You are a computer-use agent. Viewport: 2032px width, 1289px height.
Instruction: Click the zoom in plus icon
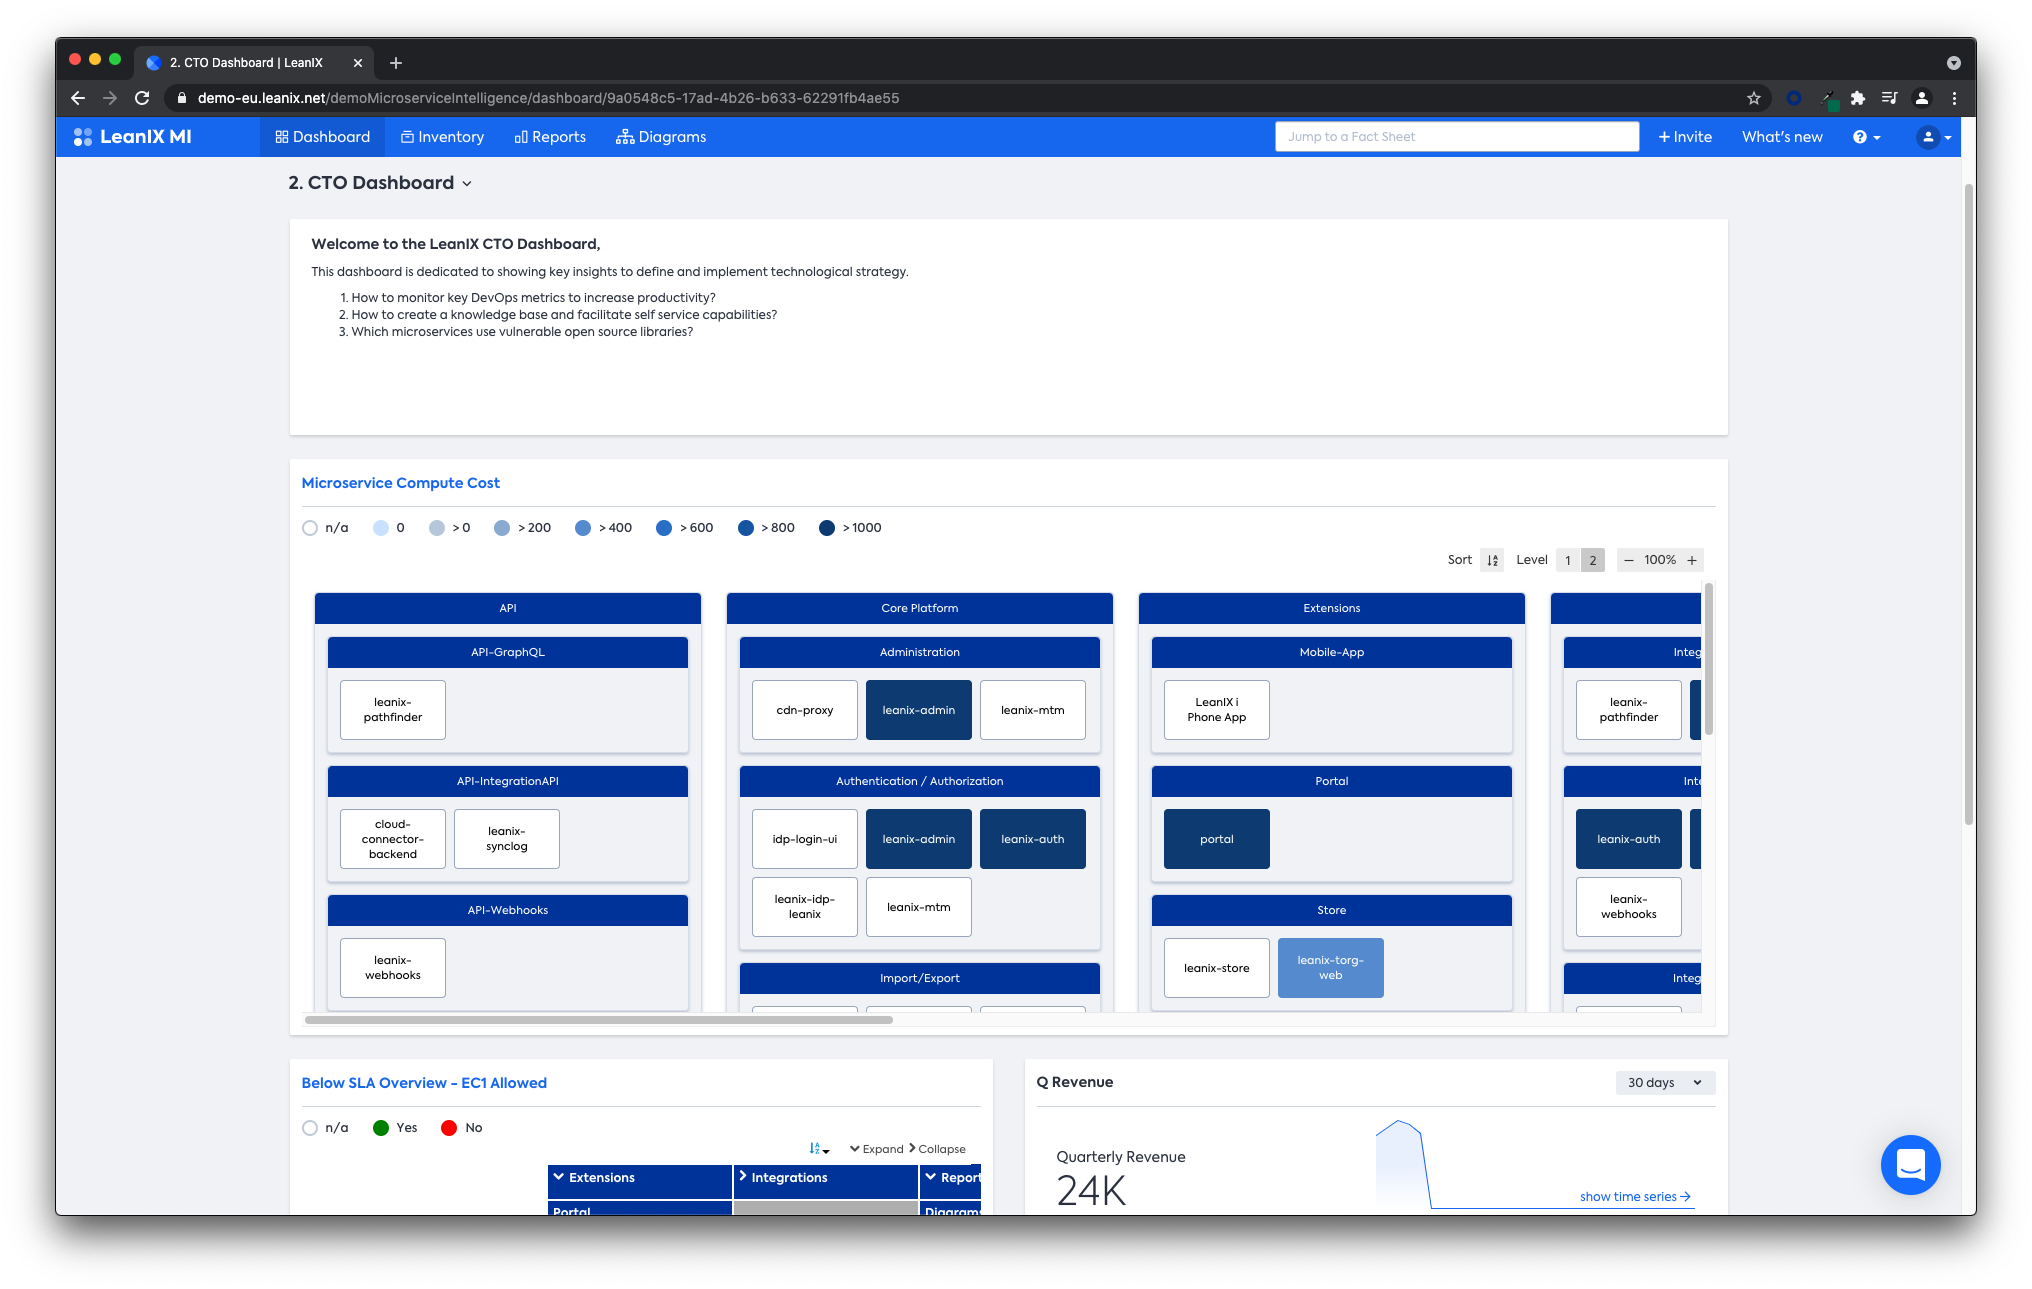[x=1692, y=560]
